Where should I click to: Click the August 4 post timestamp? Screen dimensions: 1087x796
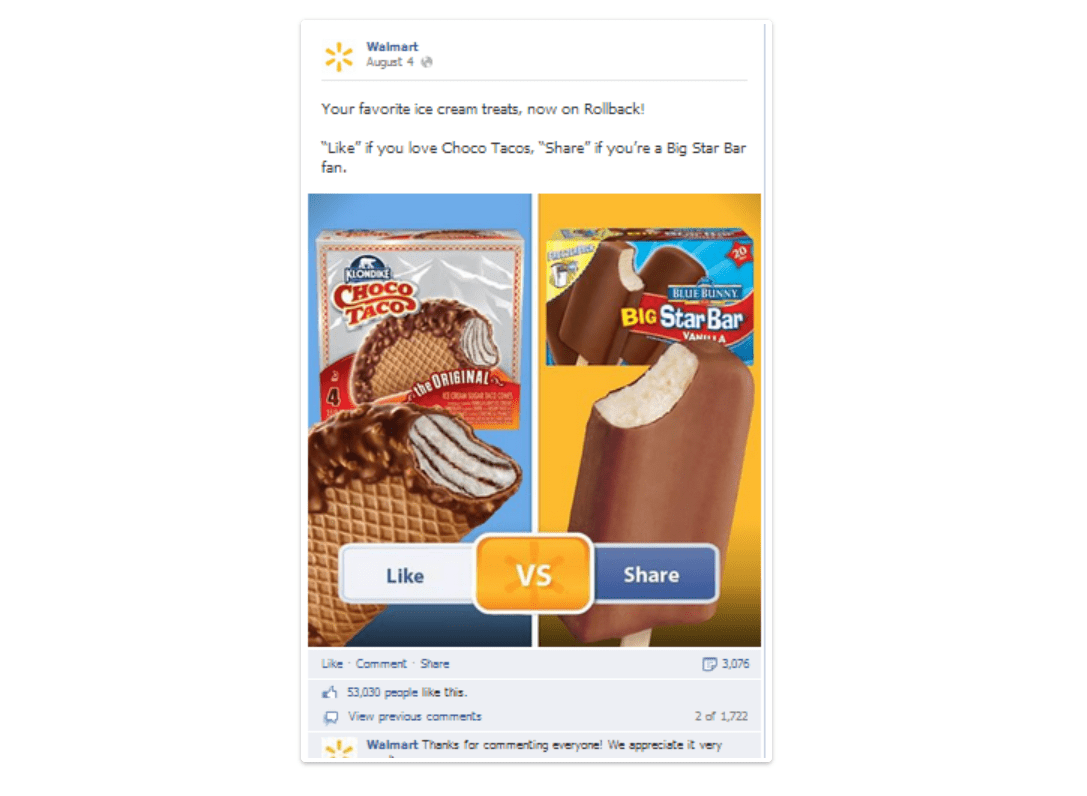[x=390, y=62]
